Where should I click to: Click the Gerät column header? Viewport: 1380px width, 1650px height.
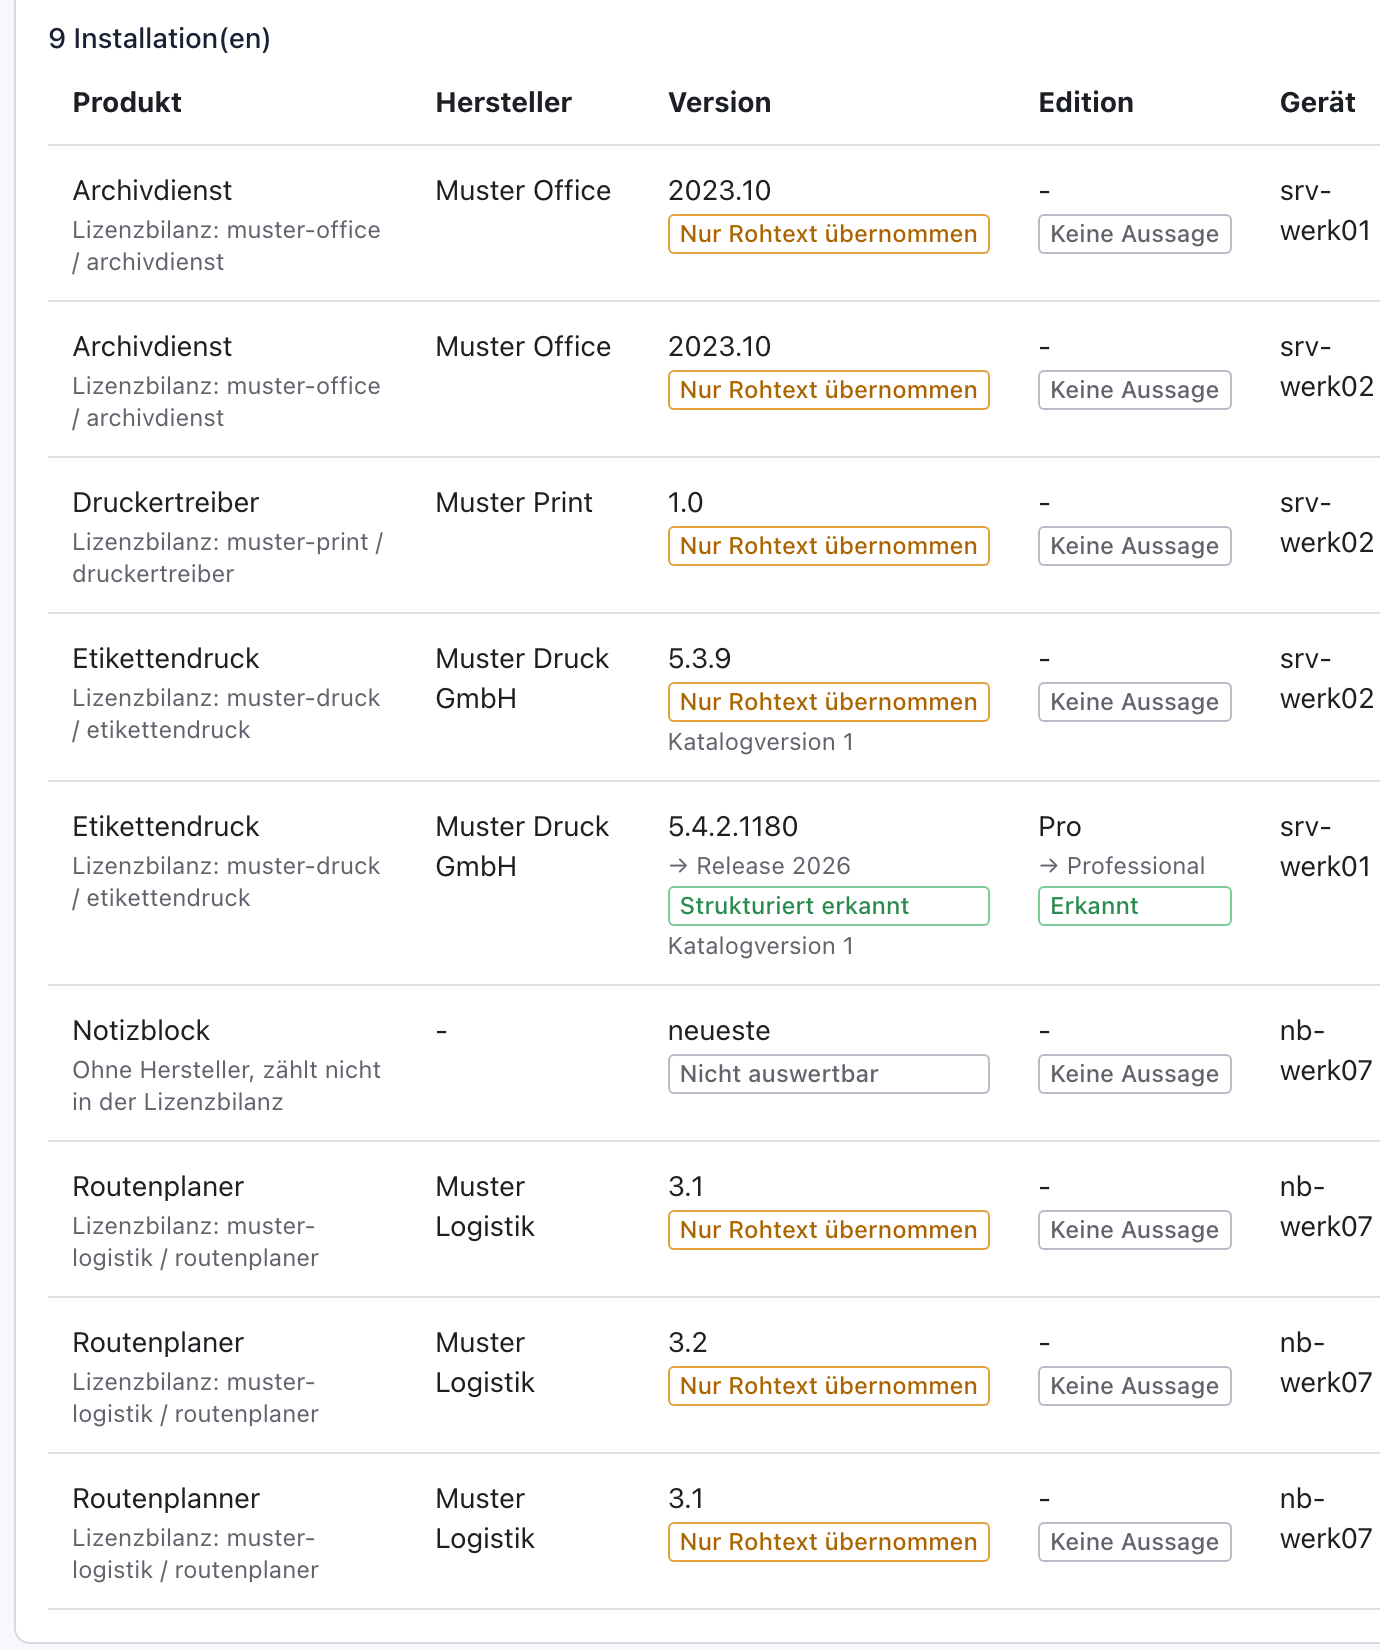click(1317, 102)
